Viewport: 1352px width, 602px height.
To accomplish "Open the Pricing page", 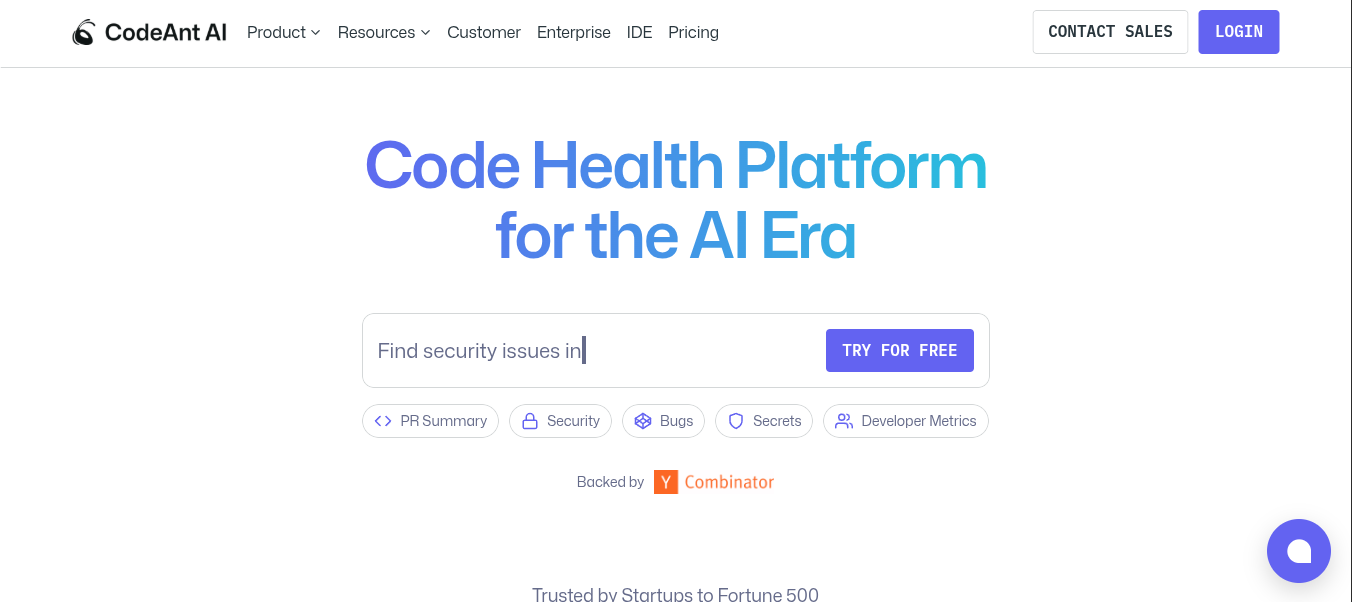I will tap(693, 32).
